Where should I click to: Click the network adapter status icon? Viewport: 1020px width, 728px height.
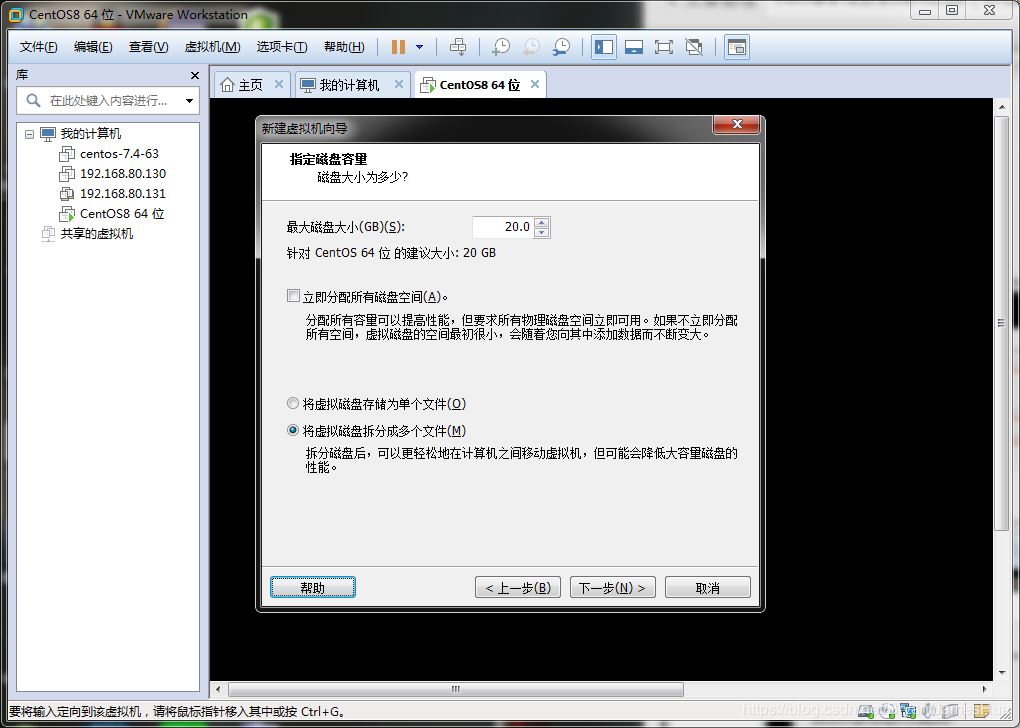(x=907, y=710)
